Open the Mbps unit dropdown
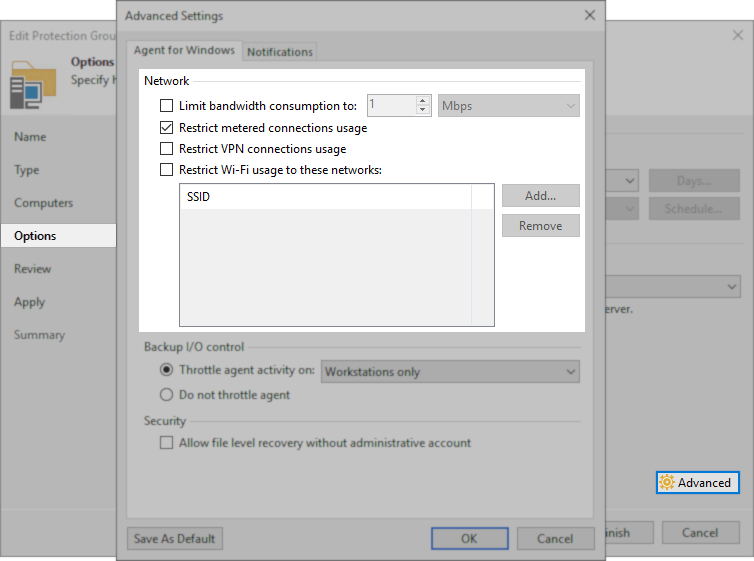 509,106
